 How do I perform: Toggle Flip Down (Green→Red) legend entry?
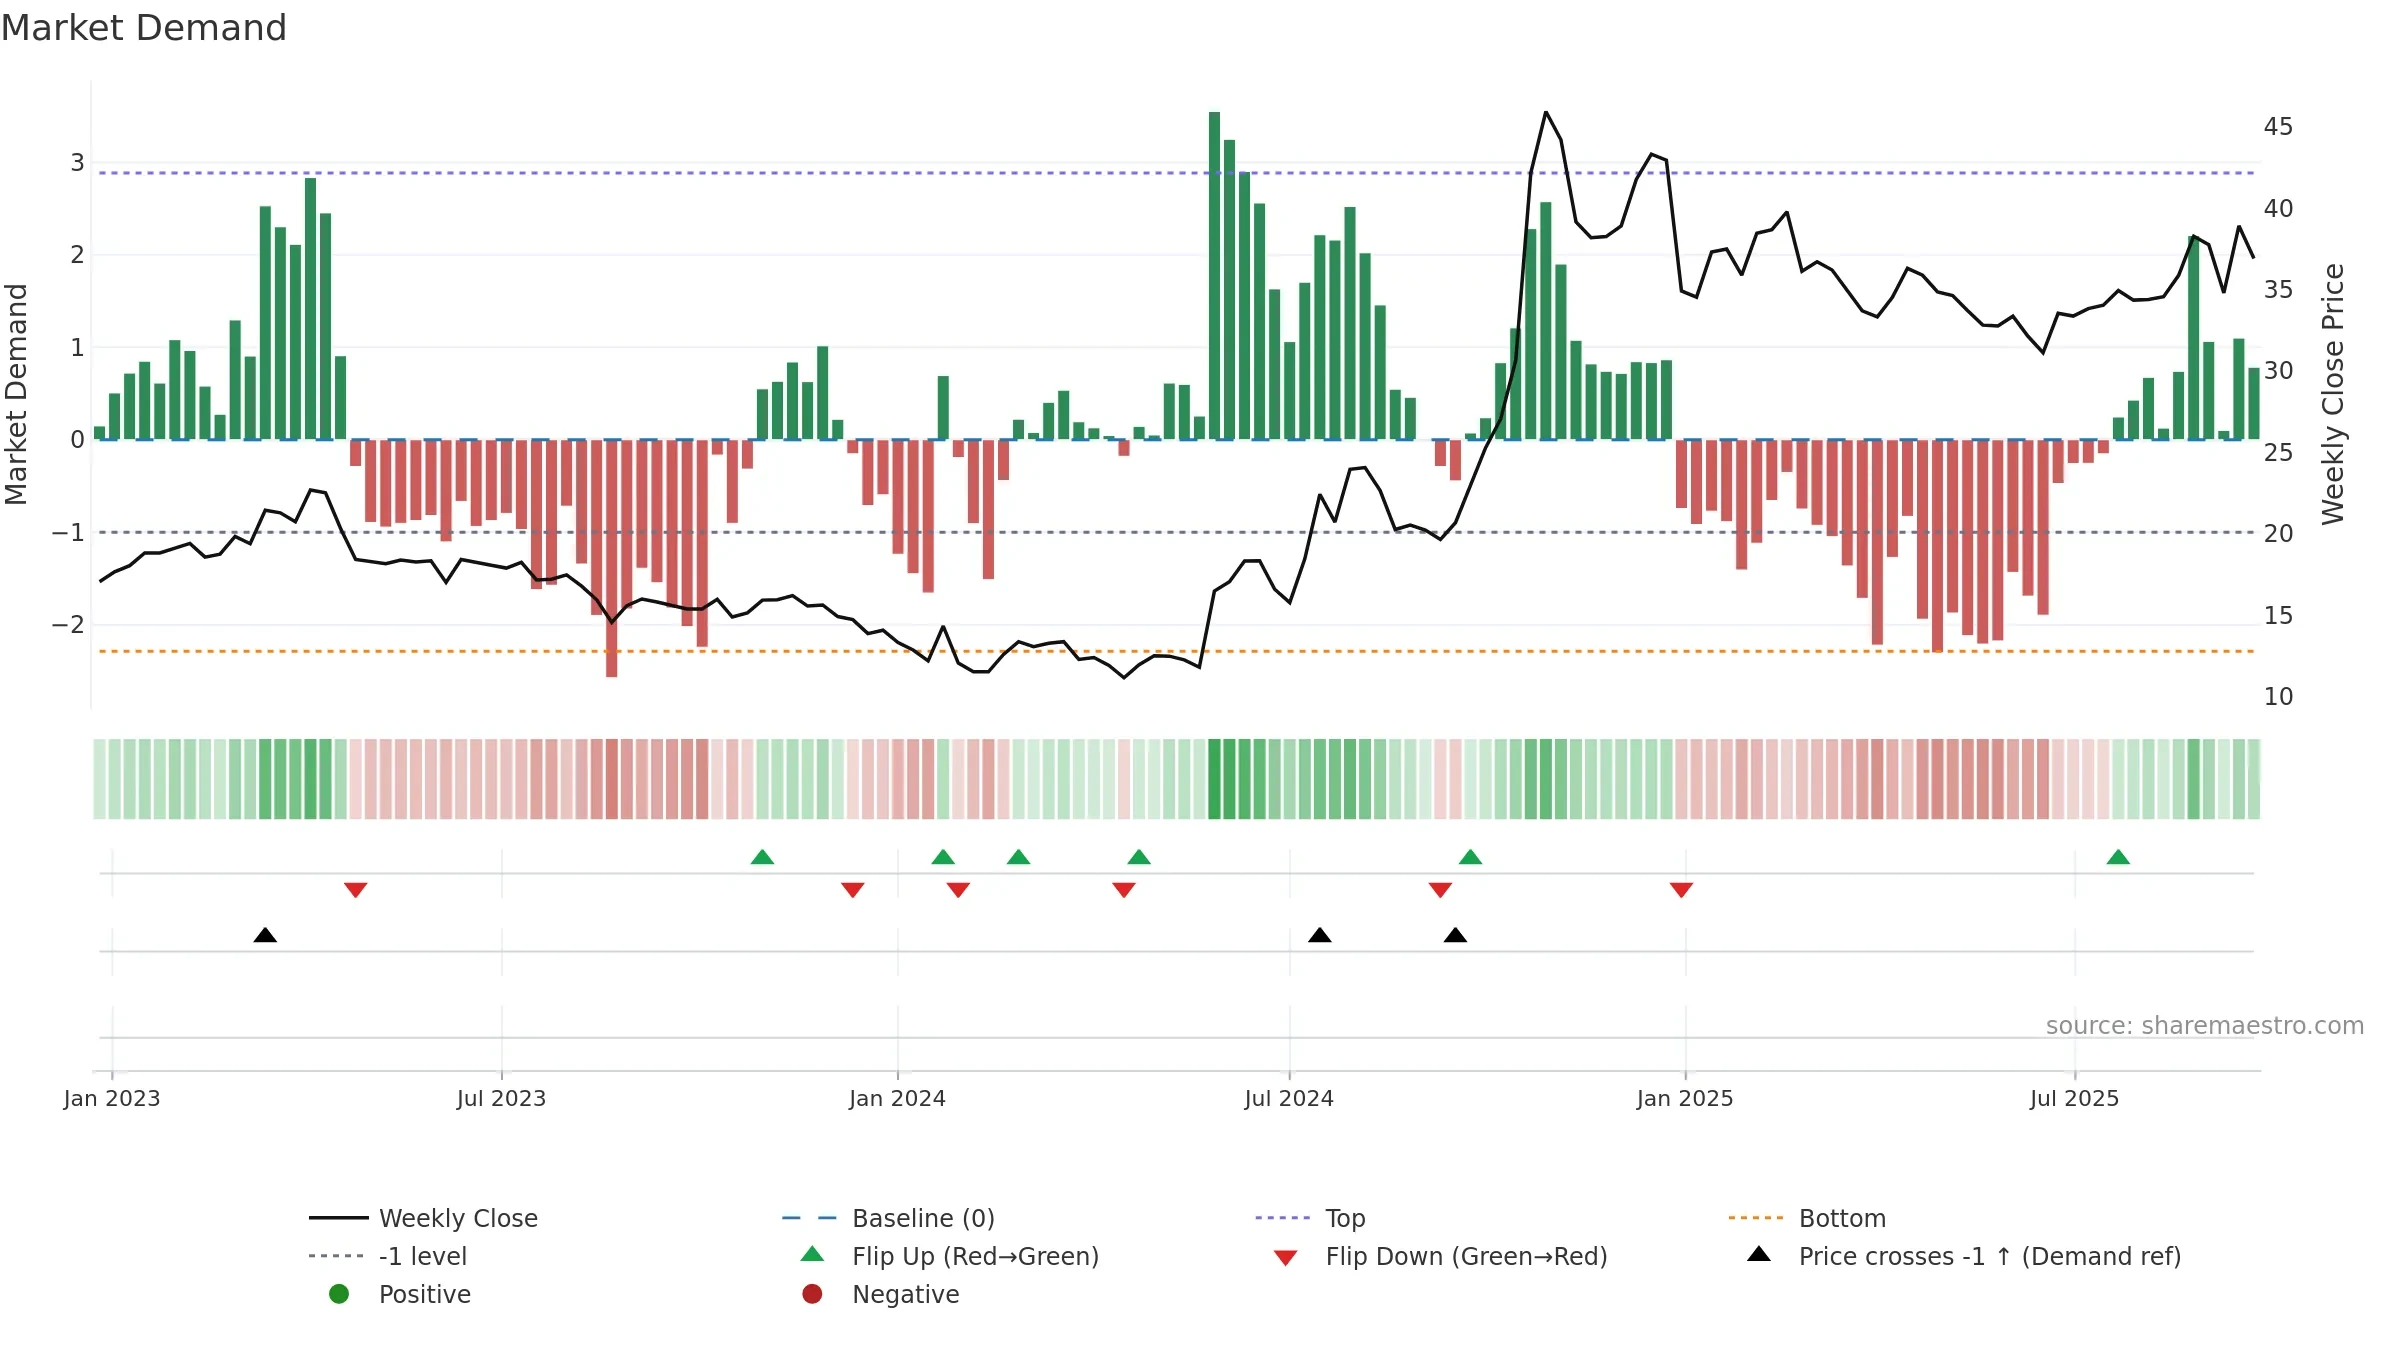click(1441, 1256)
